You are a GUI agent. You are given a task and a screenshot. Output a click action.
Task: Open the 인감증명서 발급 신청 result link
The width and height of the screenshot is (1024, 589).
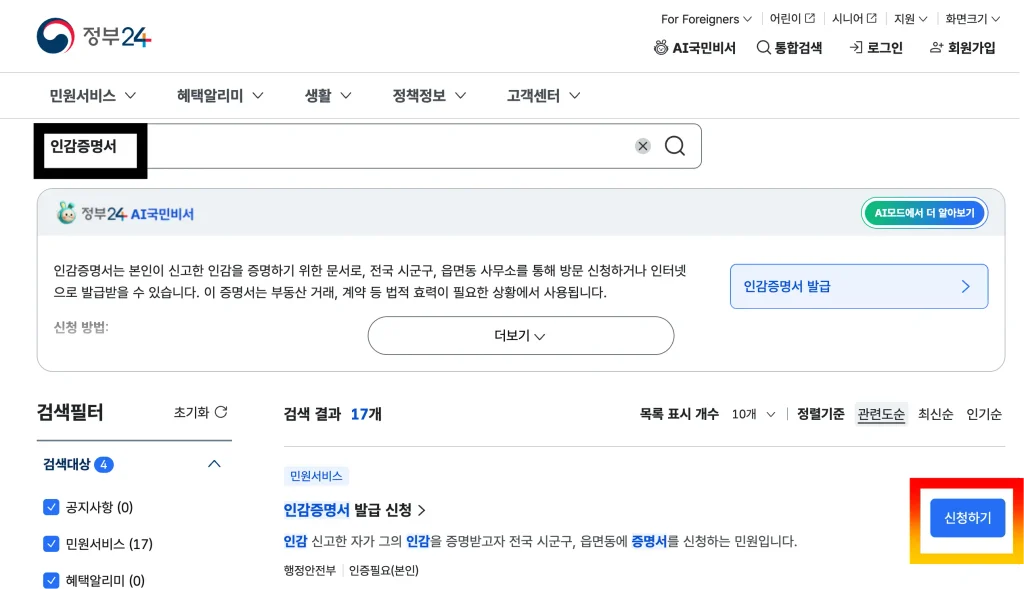pos(354,509)
